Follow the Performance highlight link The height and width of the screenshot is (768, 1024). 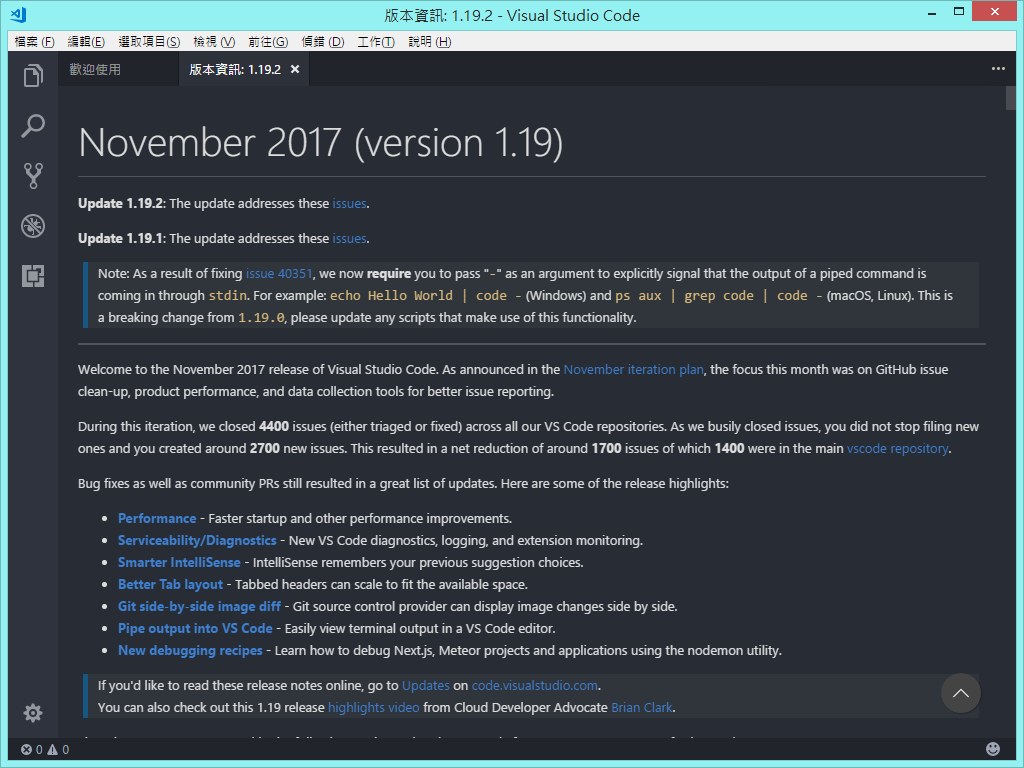tap(157, 519)
